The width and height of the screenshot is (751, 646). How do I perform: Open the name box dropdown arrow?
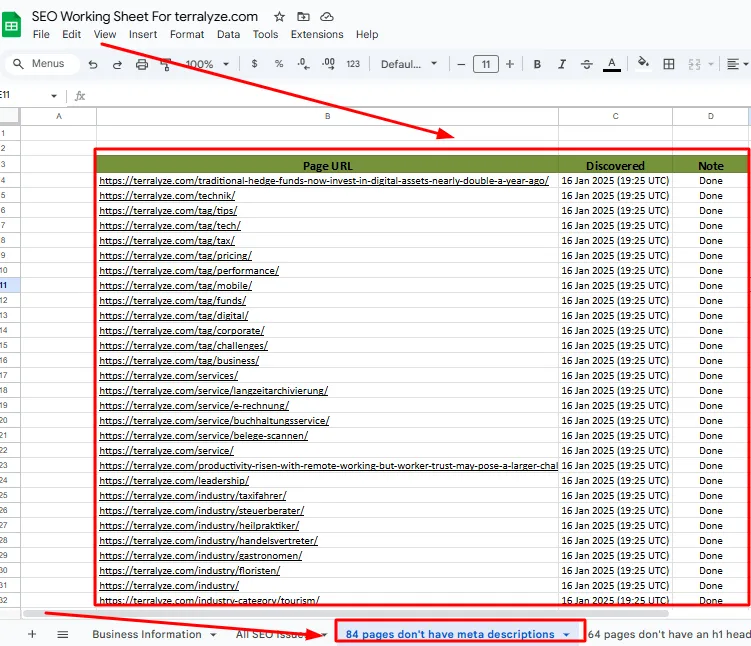click(54, 96)
